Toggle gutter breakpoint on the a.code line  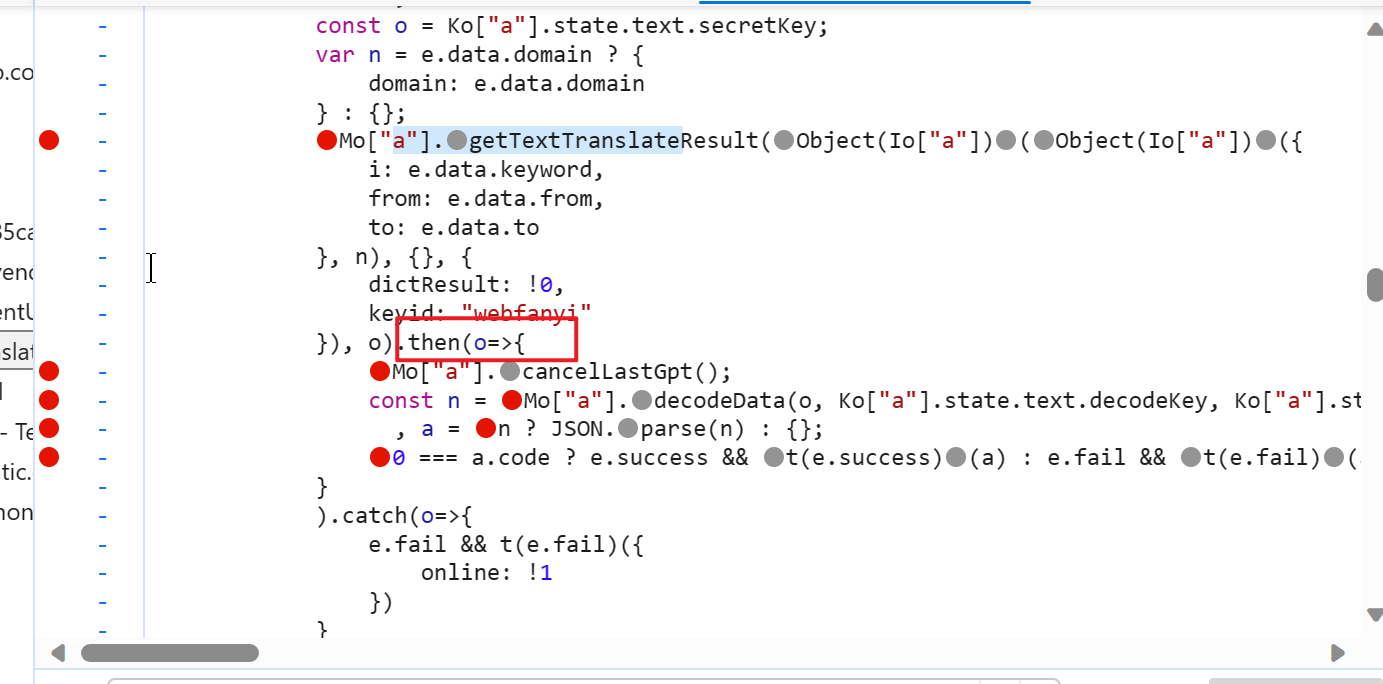click(49, 458)
